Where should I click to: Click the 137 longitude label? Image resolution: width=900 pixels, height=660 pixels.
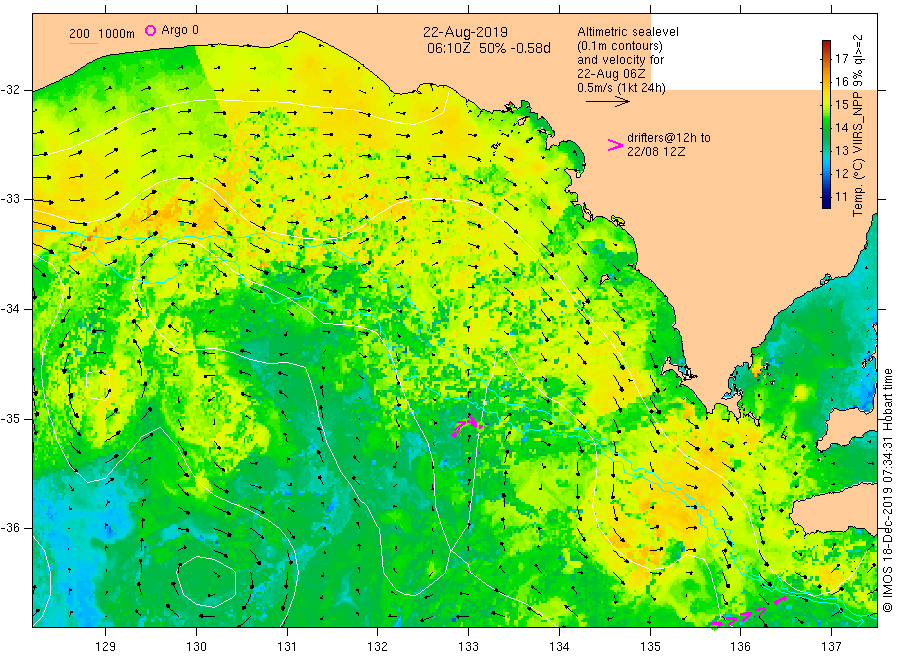tap(831, 647)
